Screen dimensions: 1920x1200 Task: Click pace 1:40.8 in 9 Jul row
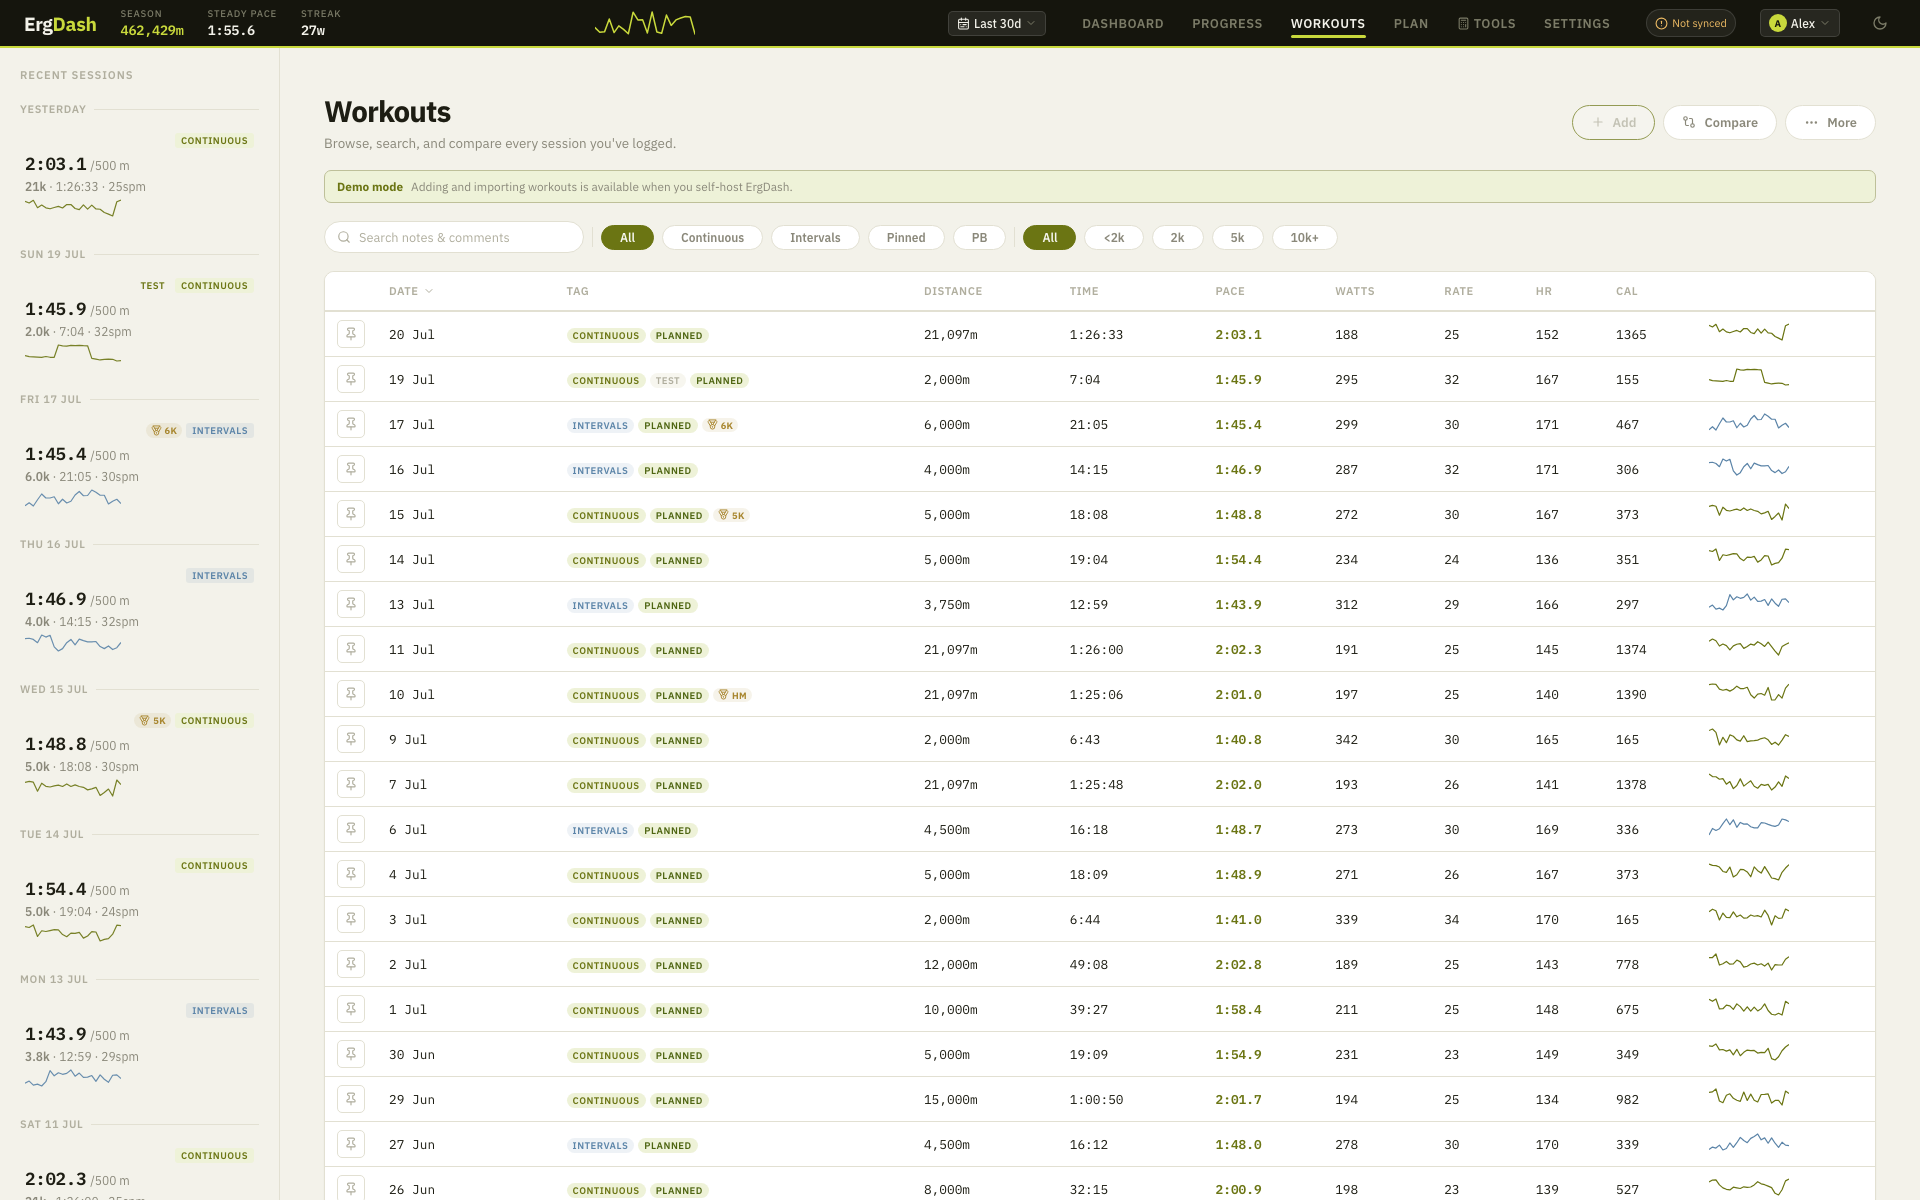coord(1238,740)
